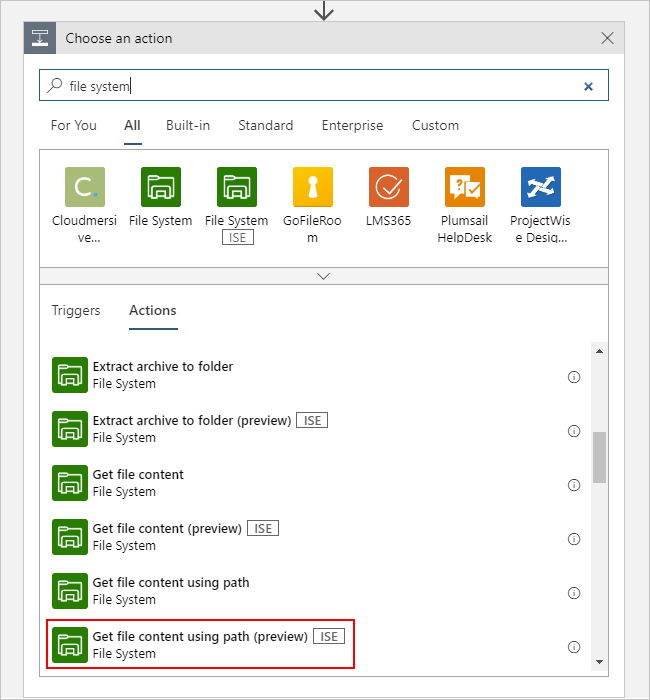The image size is (650, 700).
Task: Show info for Extract archive to folder
Action: click(574, 377)
